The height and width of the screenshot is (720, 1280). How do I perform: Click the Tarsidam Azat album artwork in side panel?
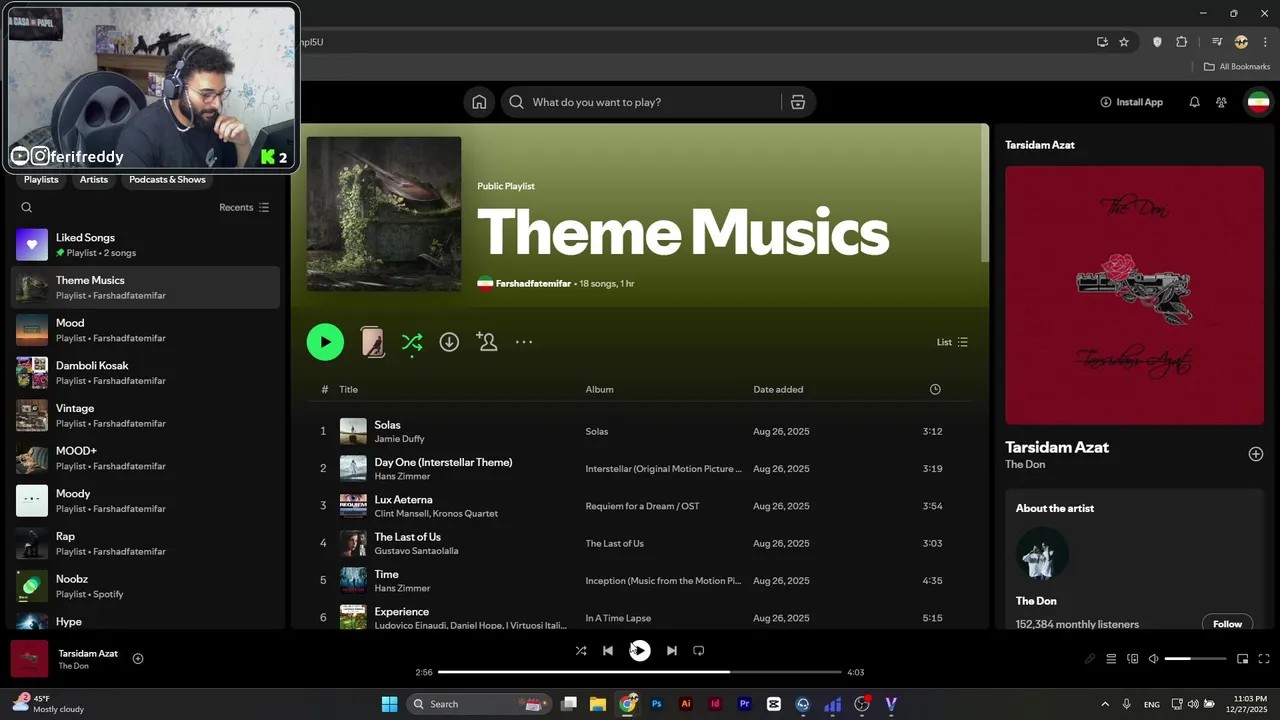[x=1134, y=295]
